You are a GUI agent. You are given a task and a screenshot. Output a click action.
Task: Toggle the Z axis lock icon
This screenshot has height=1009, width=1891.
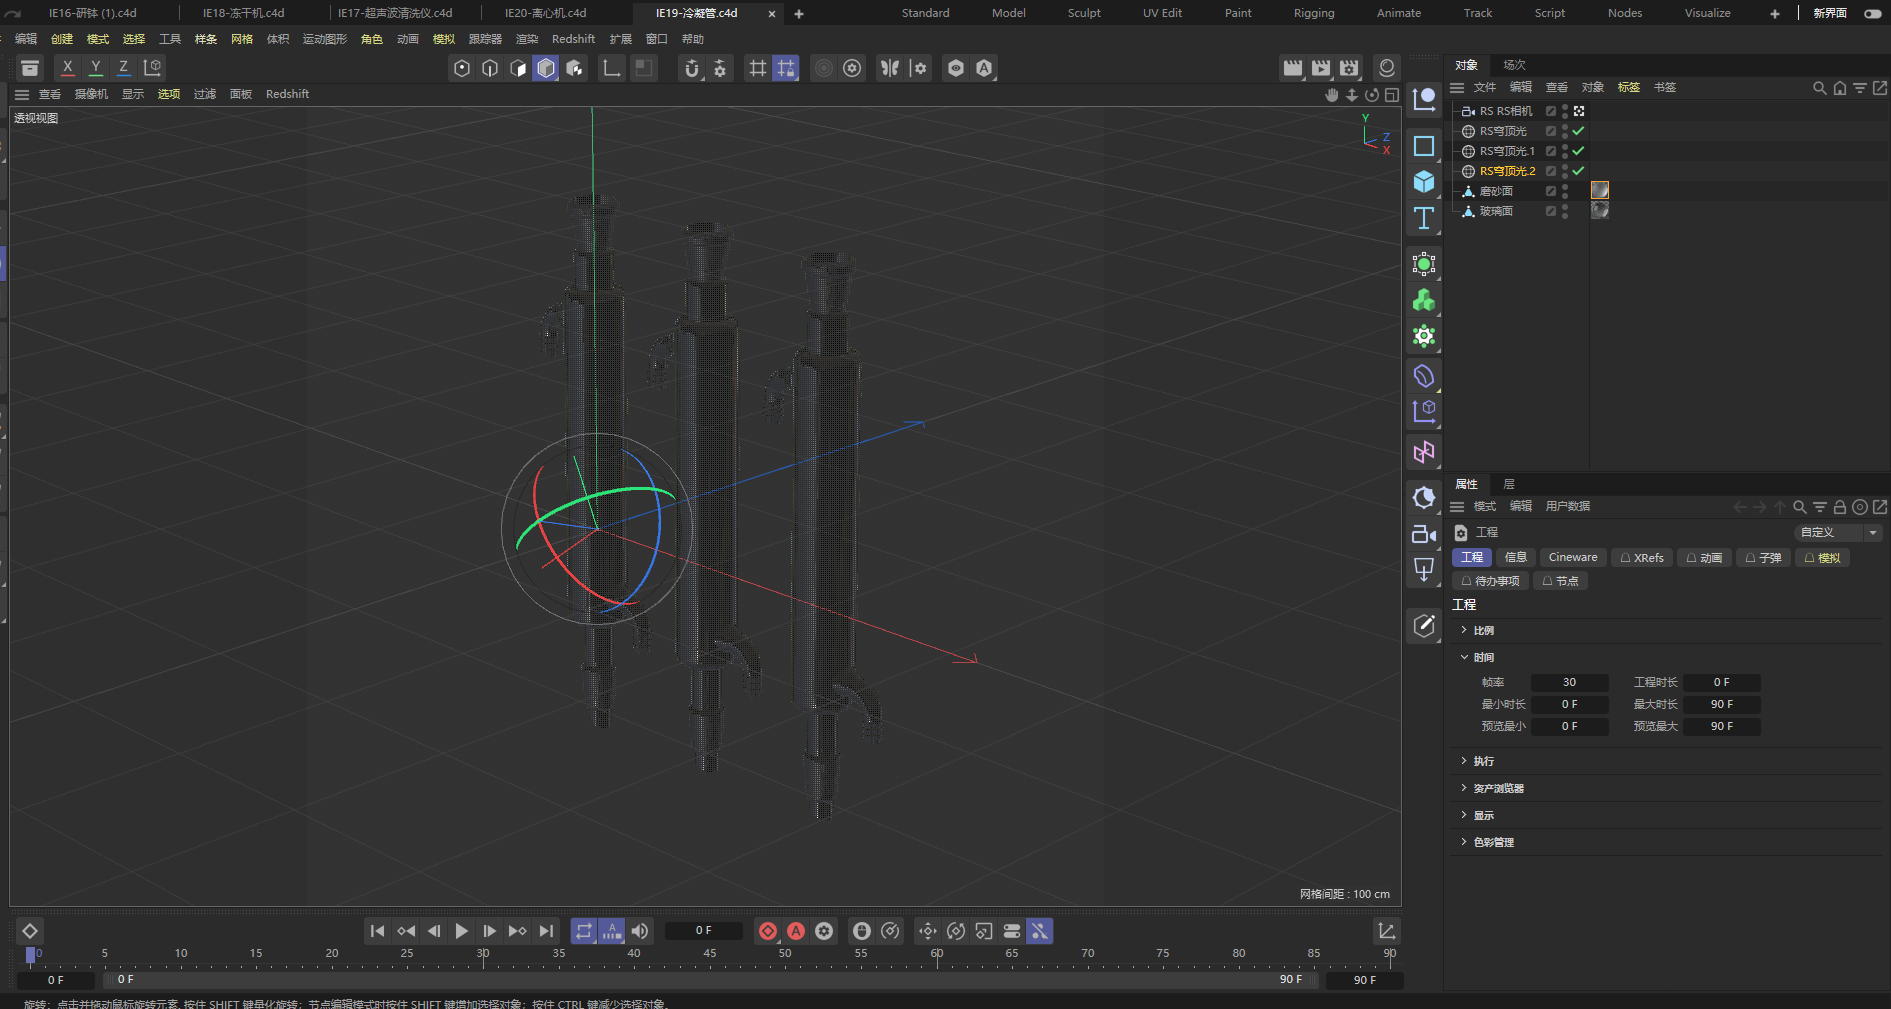tap(123, 68)
